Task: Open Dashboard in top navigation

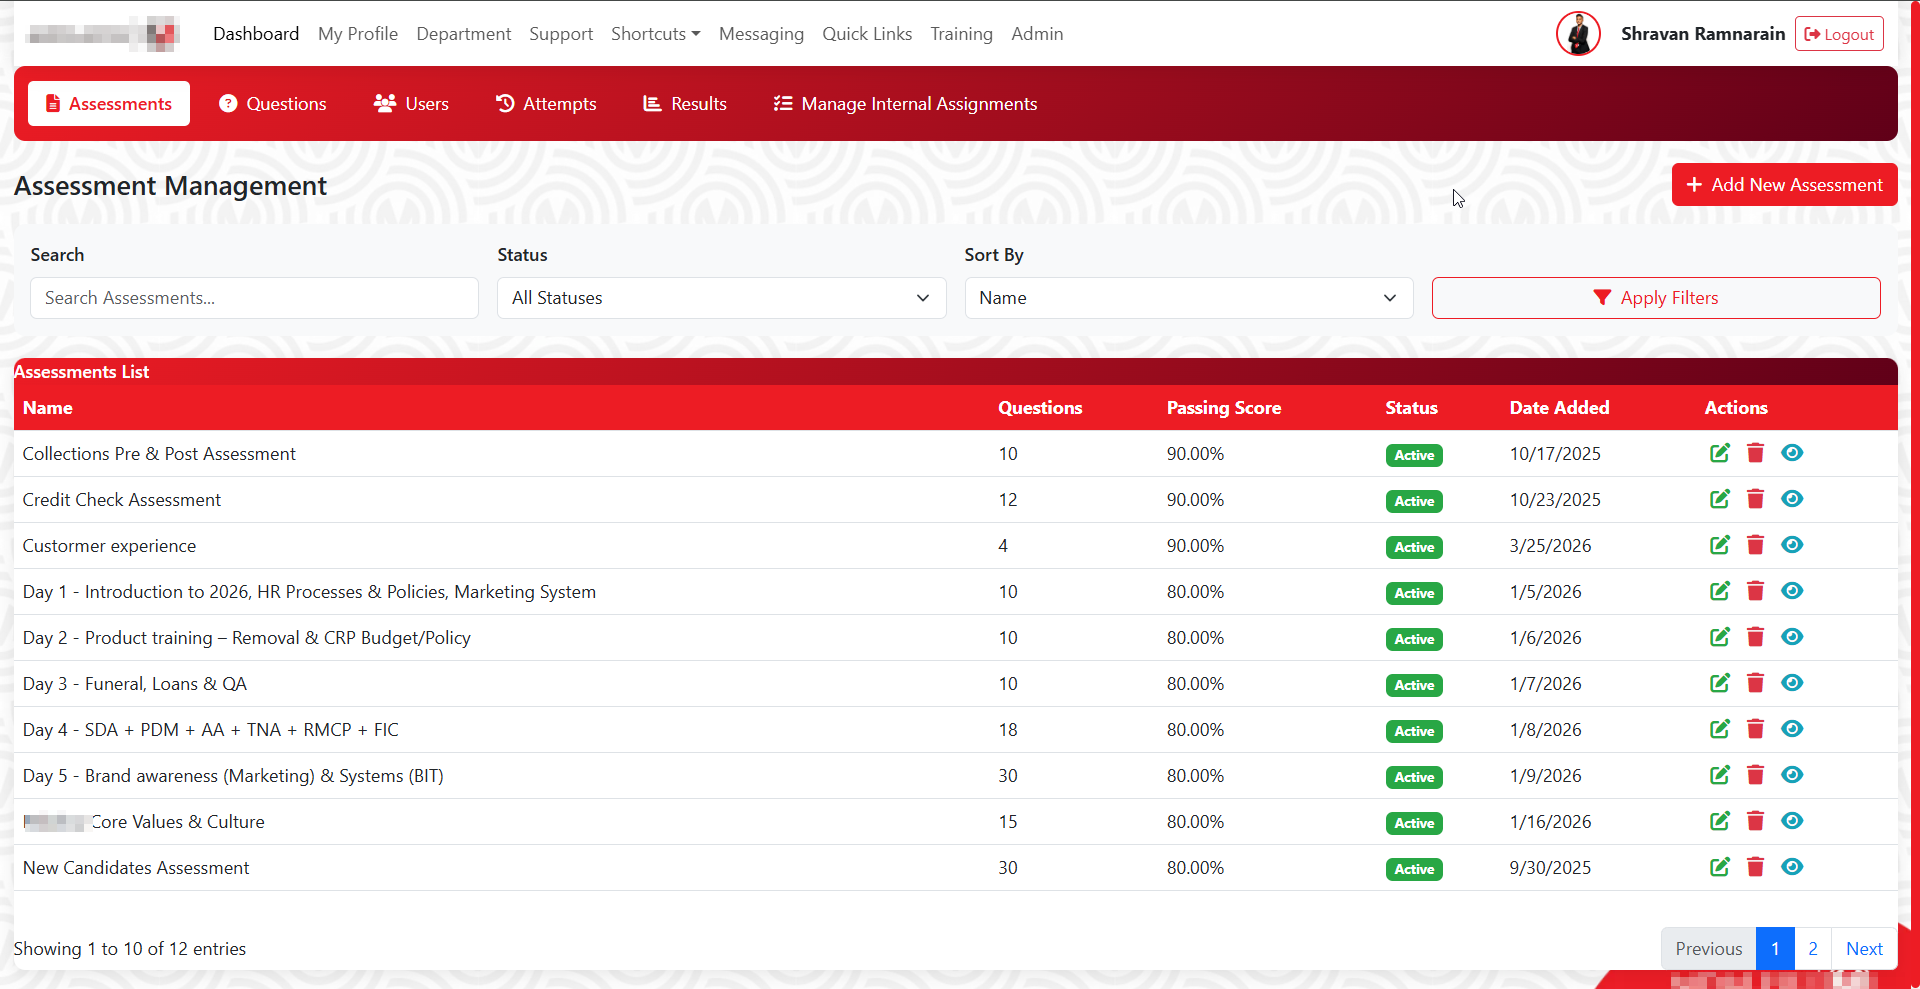Action: tap(256, 34)
